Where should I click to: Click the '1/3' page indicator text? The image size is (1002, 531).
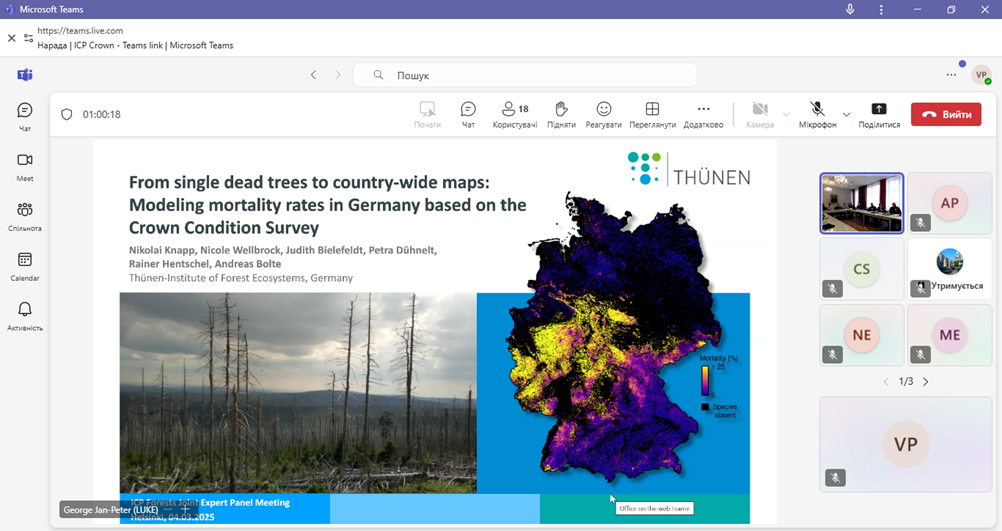coord(906,381)
